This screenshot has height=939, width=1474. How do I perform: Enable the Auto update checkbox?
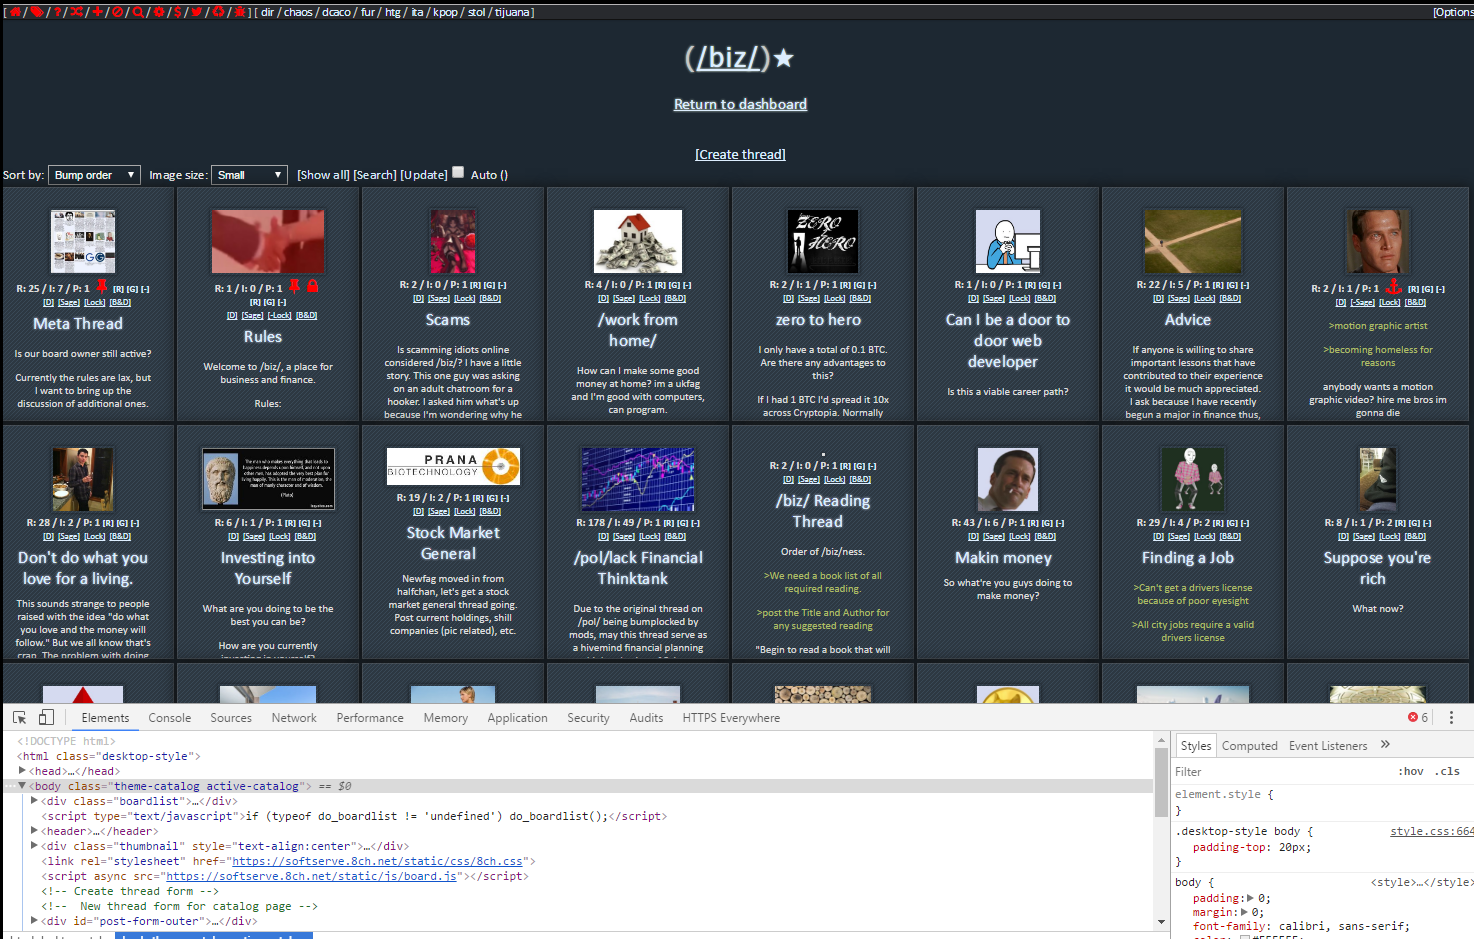coord(458,173)
